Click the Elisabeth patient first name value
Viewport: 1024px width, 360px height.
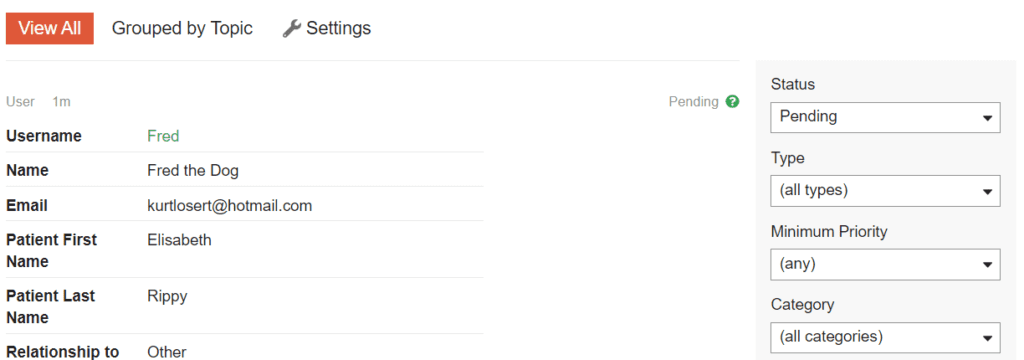[x=180, y=240]
